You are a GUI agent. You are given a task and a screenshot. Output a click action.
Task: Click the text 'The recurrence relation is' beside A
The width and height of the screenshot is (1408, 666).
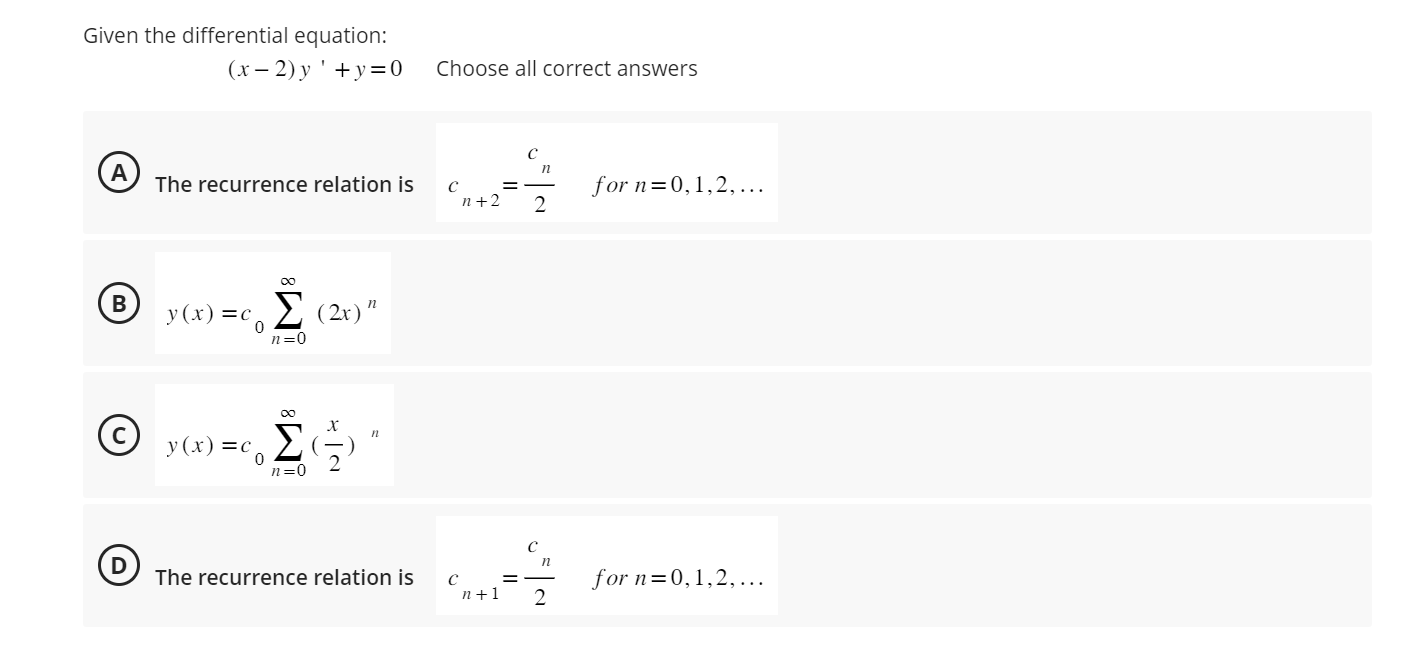tap(284, 185)
